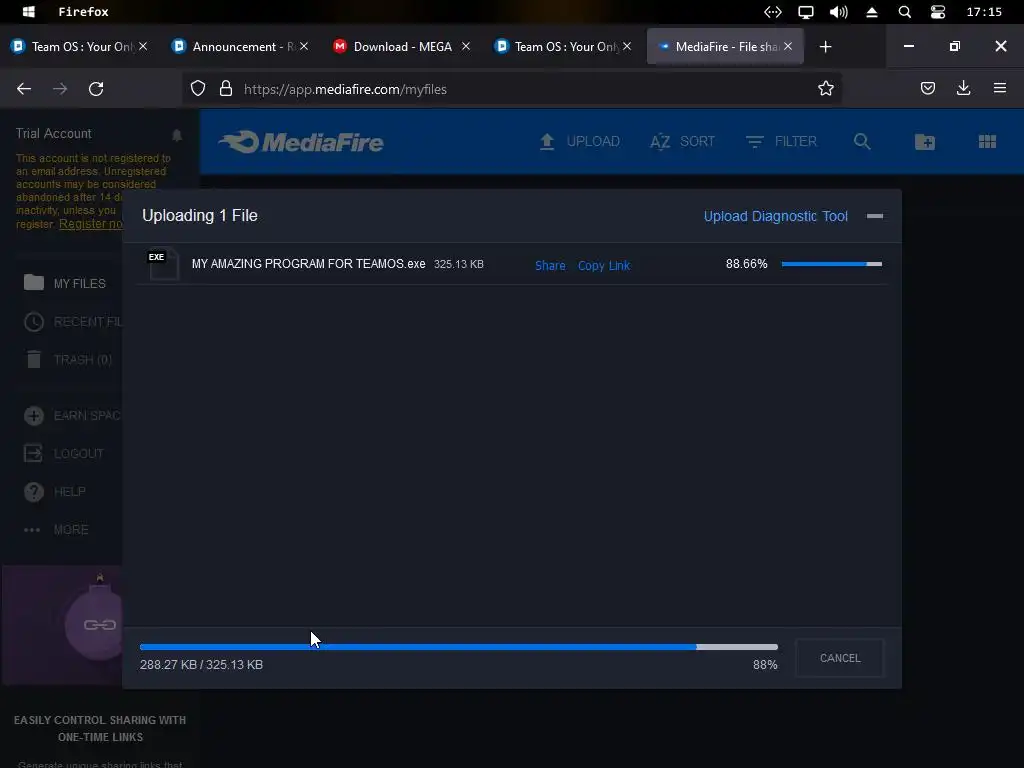
Task: Click the recent files clock icon
Action: click(34, 321)
